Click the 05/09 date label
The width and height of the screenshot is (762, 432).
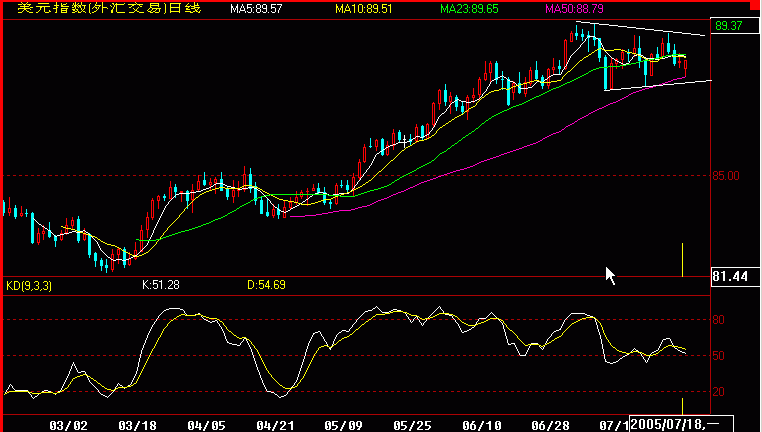pos(344,426)
